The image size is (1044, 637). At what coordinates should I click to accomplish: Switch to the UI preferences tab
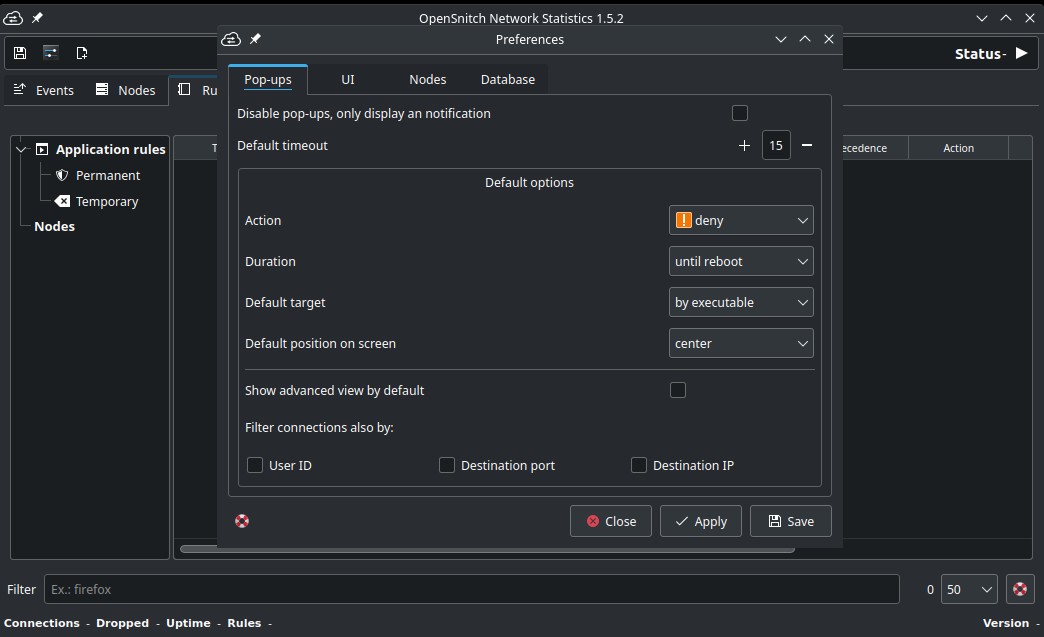[x=348, y=80]
